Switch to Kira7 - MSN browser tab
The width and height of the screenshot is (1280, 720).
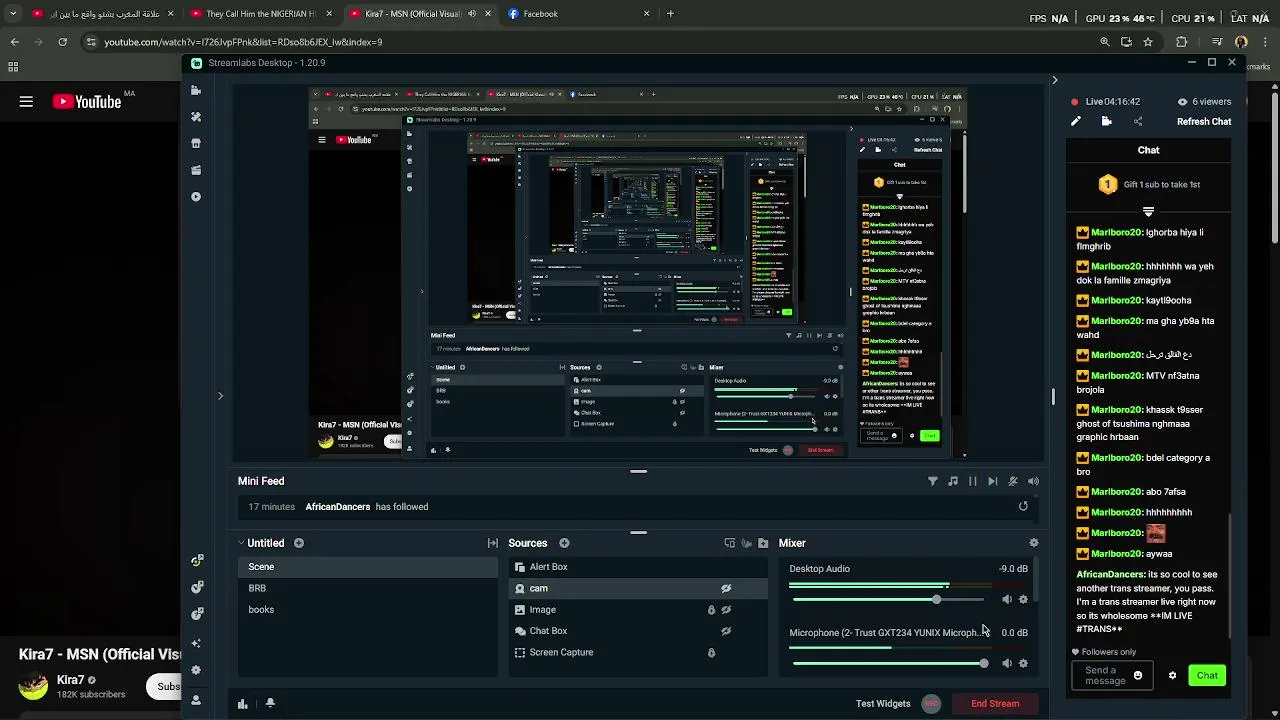[419, 14]
